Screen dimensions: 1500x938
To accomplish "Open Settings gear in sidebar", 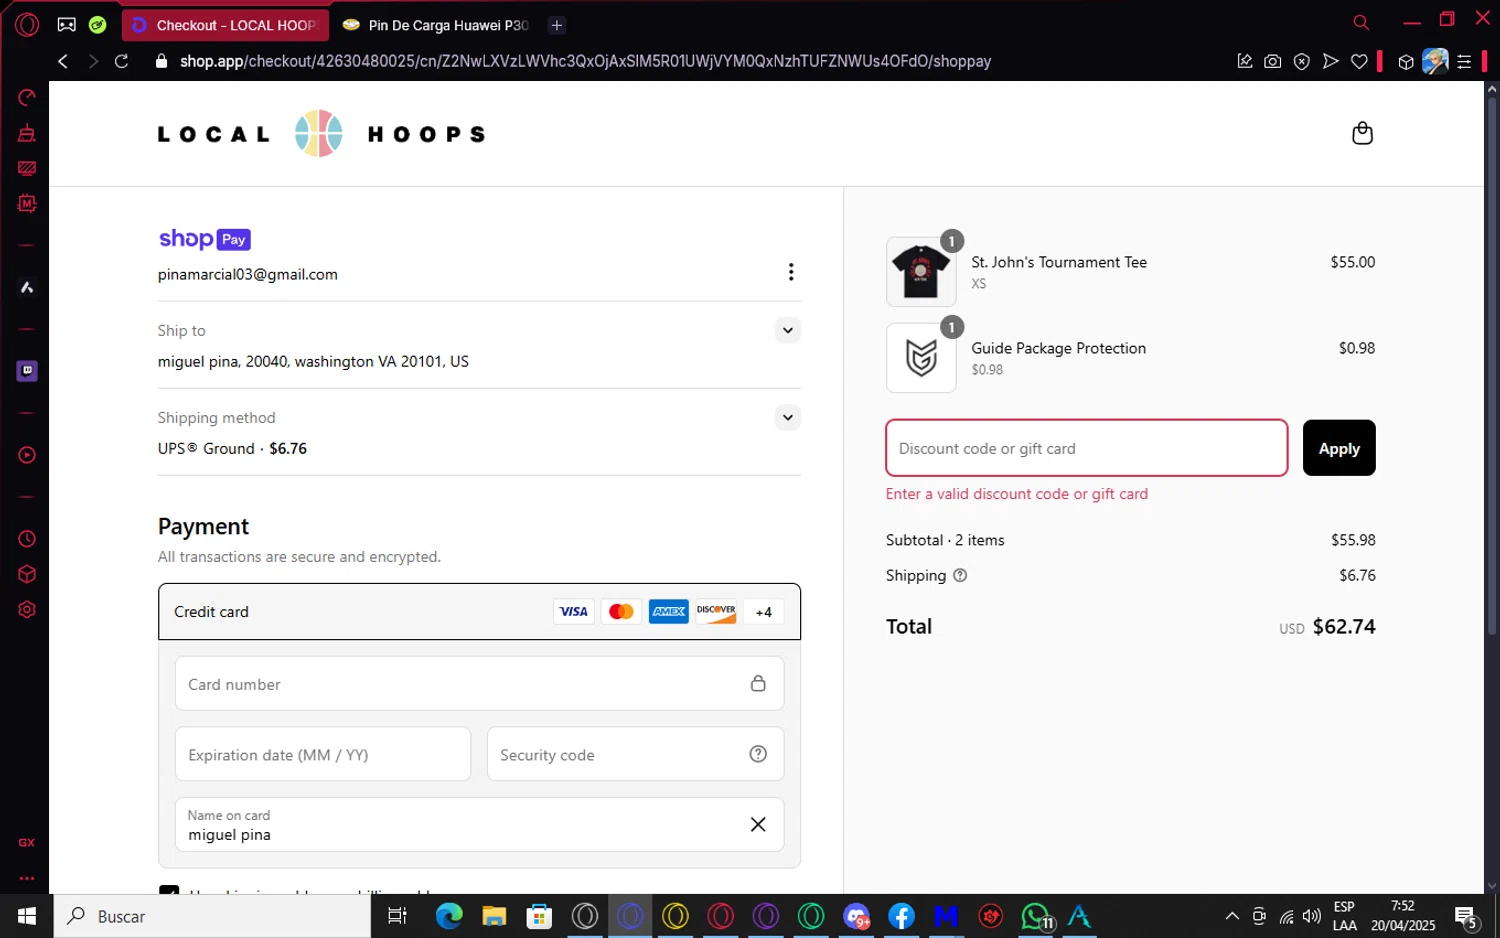I will point(27,610).
